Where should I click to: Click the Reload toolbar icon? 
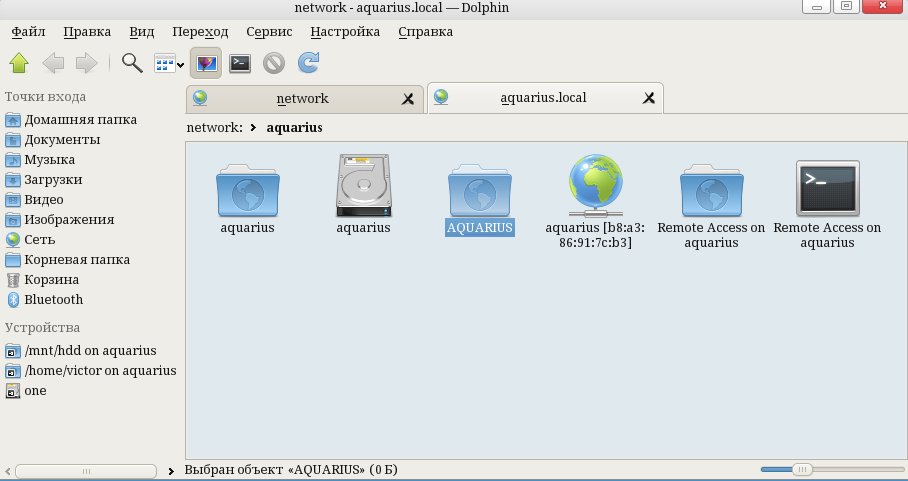pos(308,63)
